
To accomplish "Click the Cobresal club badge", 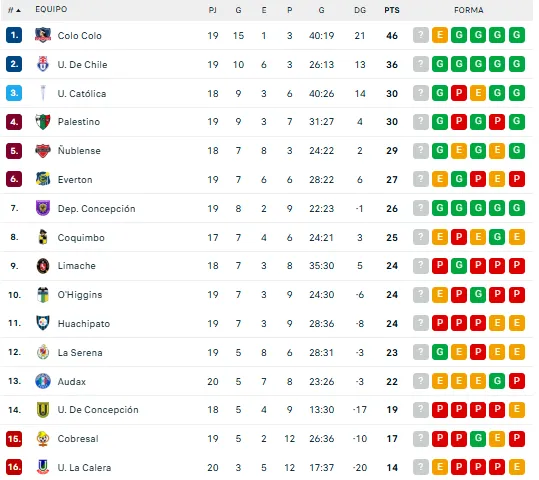I will tap(43, 438).
